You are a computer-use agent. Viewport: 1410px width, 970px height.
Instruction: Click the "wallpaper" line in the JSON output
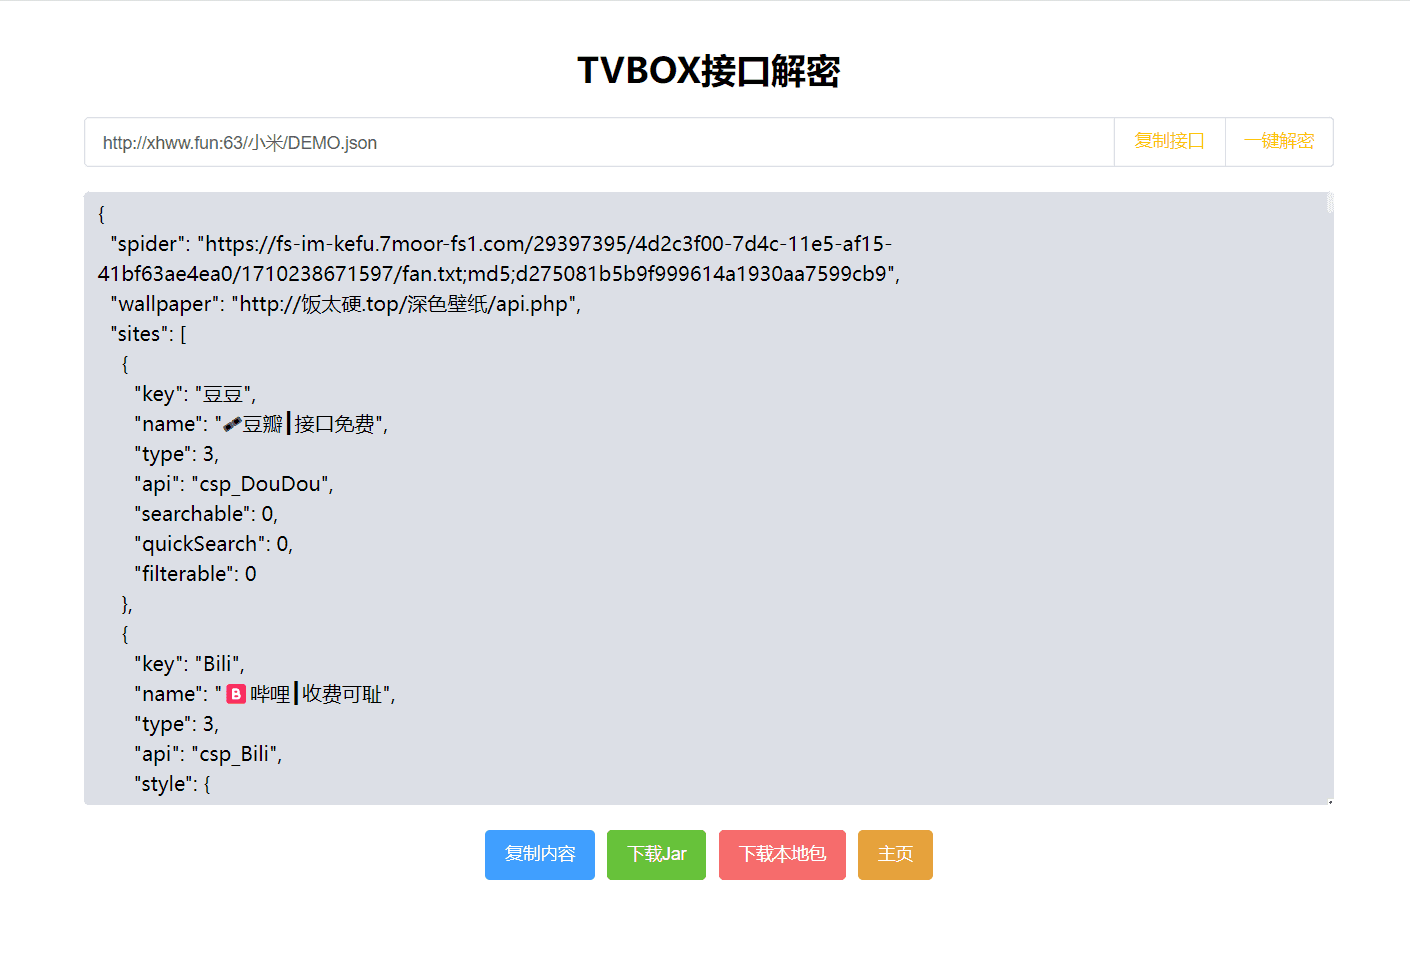[x=346, y=304]
